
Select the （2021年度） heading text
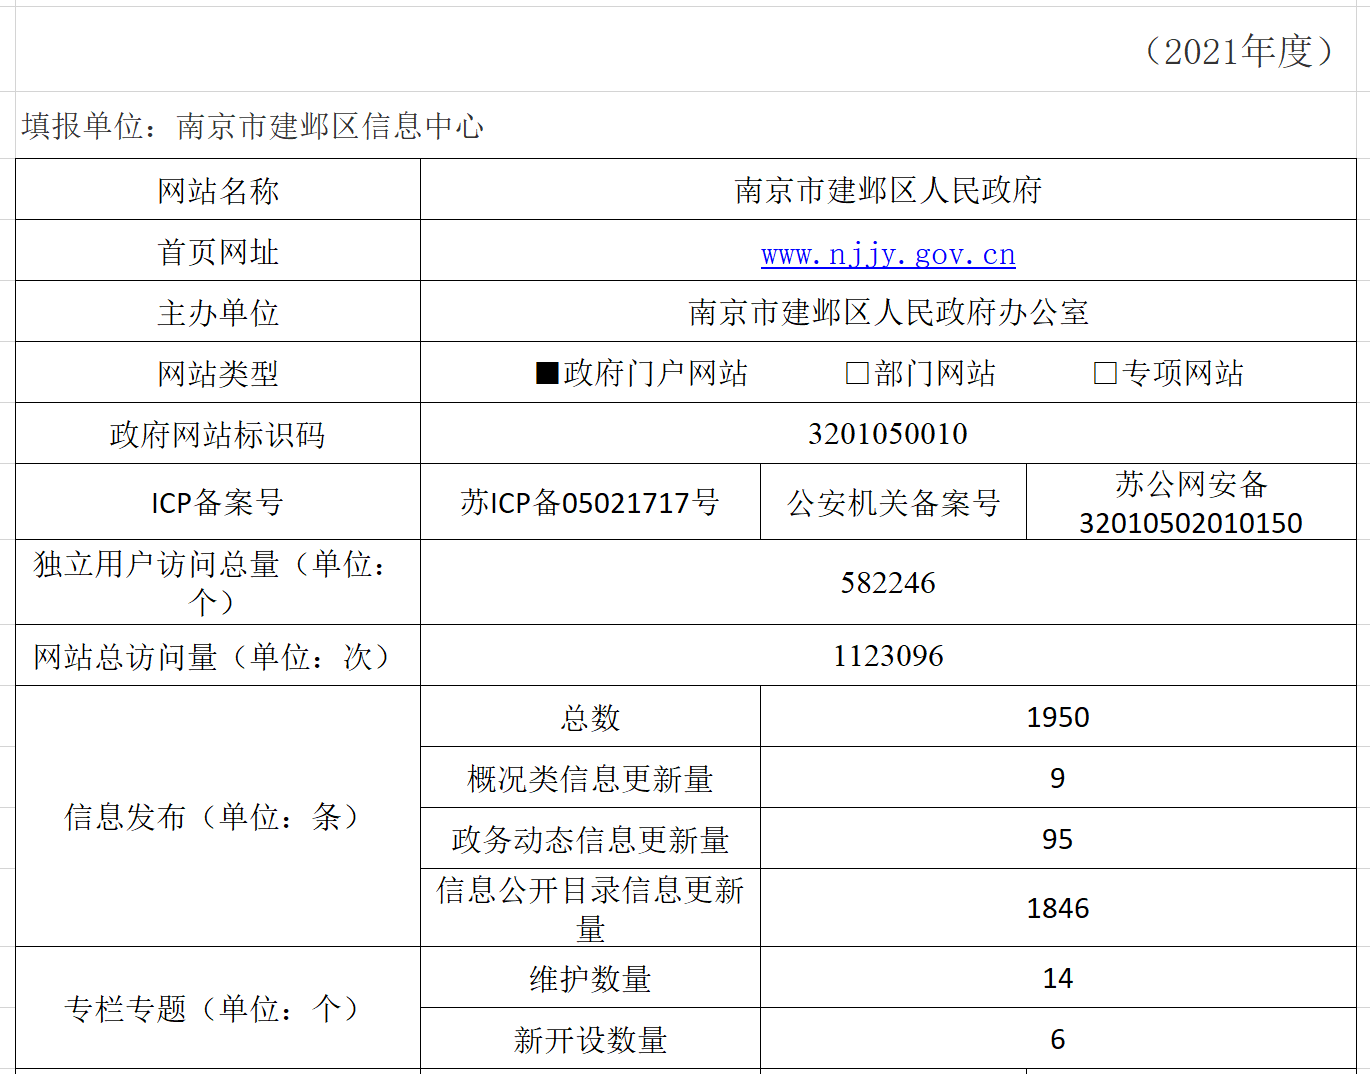1239,51
